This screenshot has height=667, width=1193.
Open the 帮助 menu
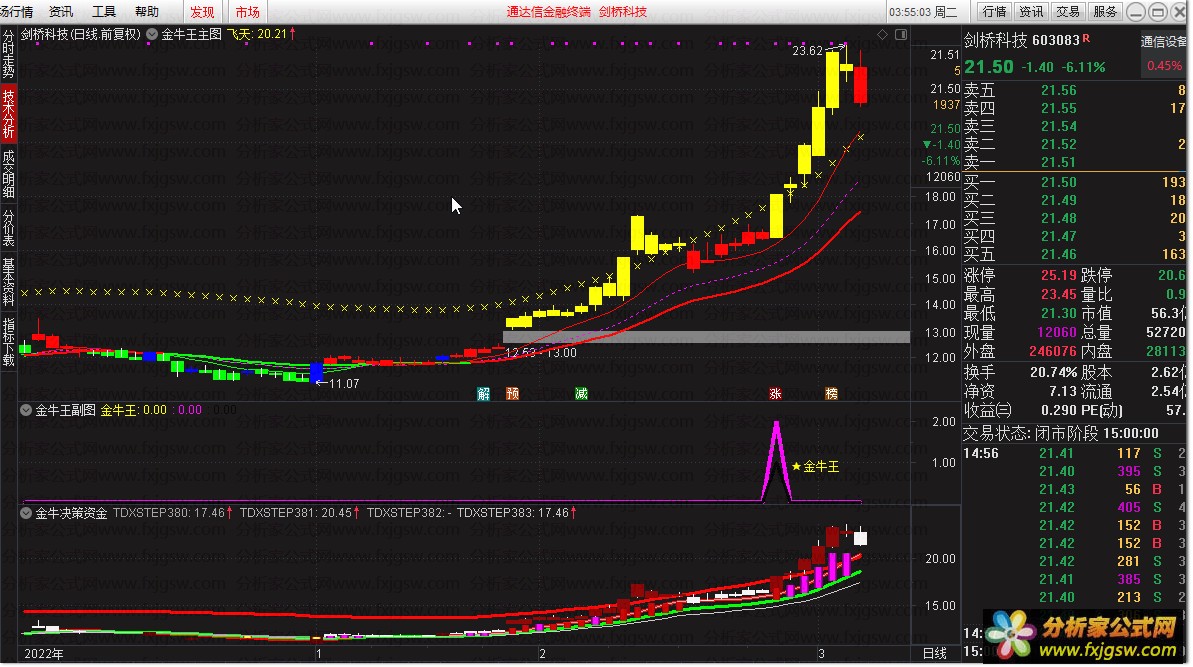147,11
